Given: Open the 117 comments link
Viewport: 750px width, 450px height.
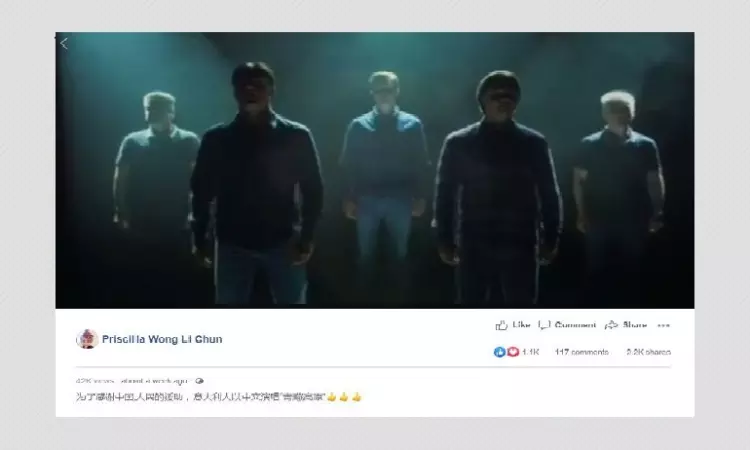Looking at the screenshot, I should click(x=582, y=352).
